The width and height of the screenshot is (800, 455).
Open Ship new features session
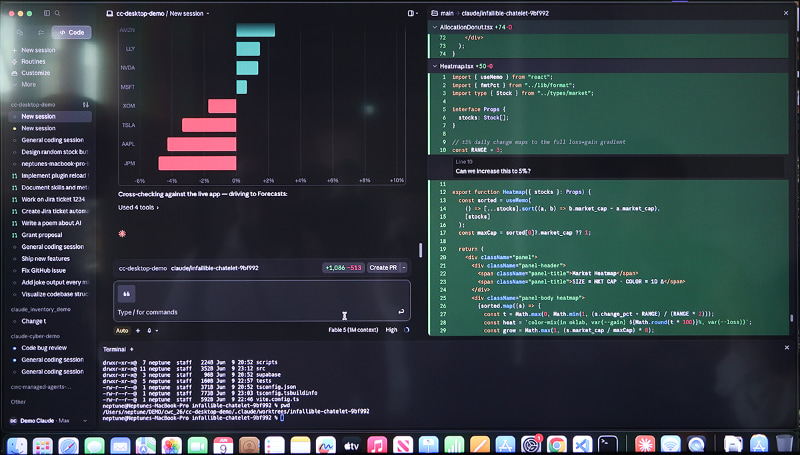click(x=50, y=259)
